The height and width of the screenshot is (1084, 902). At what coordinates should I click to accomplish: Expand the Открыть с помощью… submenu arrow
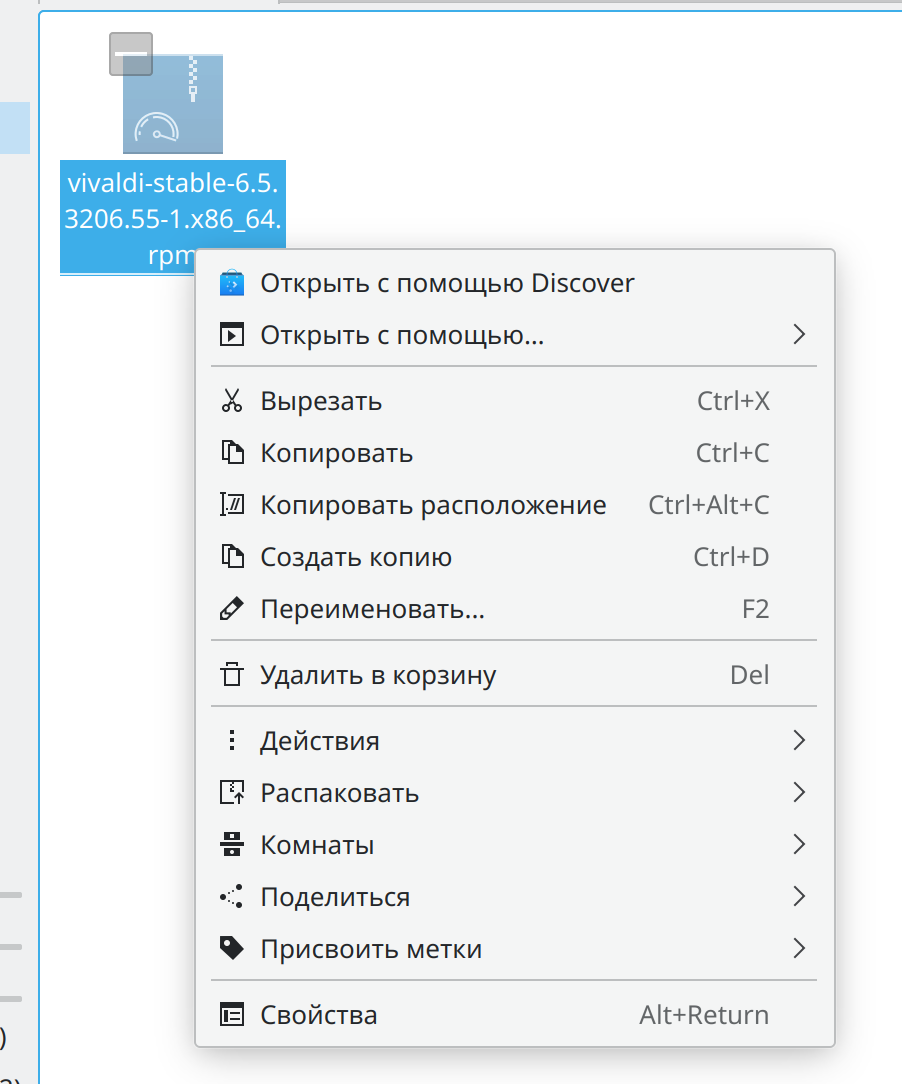[x=798, y=335]
